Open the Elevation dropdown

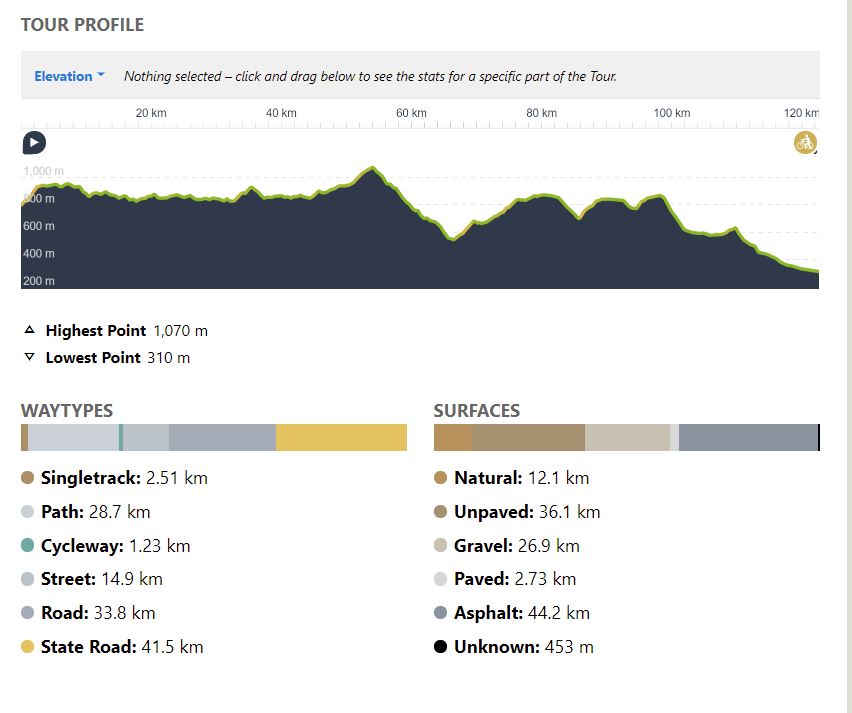tap(69, 76)
